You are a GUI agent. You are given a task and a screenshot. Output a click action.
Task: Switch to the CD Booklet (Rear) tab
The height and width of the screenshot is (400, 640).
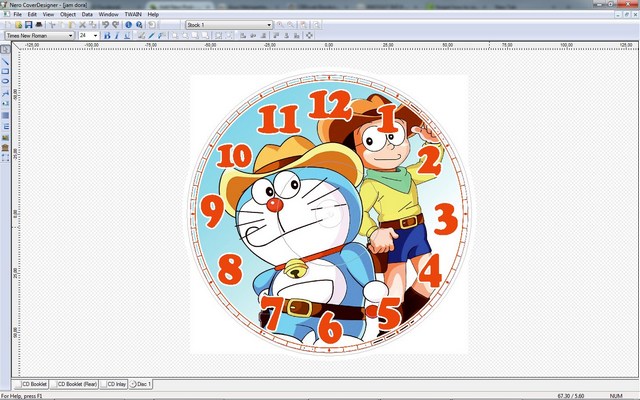click(x=74, y=384)
